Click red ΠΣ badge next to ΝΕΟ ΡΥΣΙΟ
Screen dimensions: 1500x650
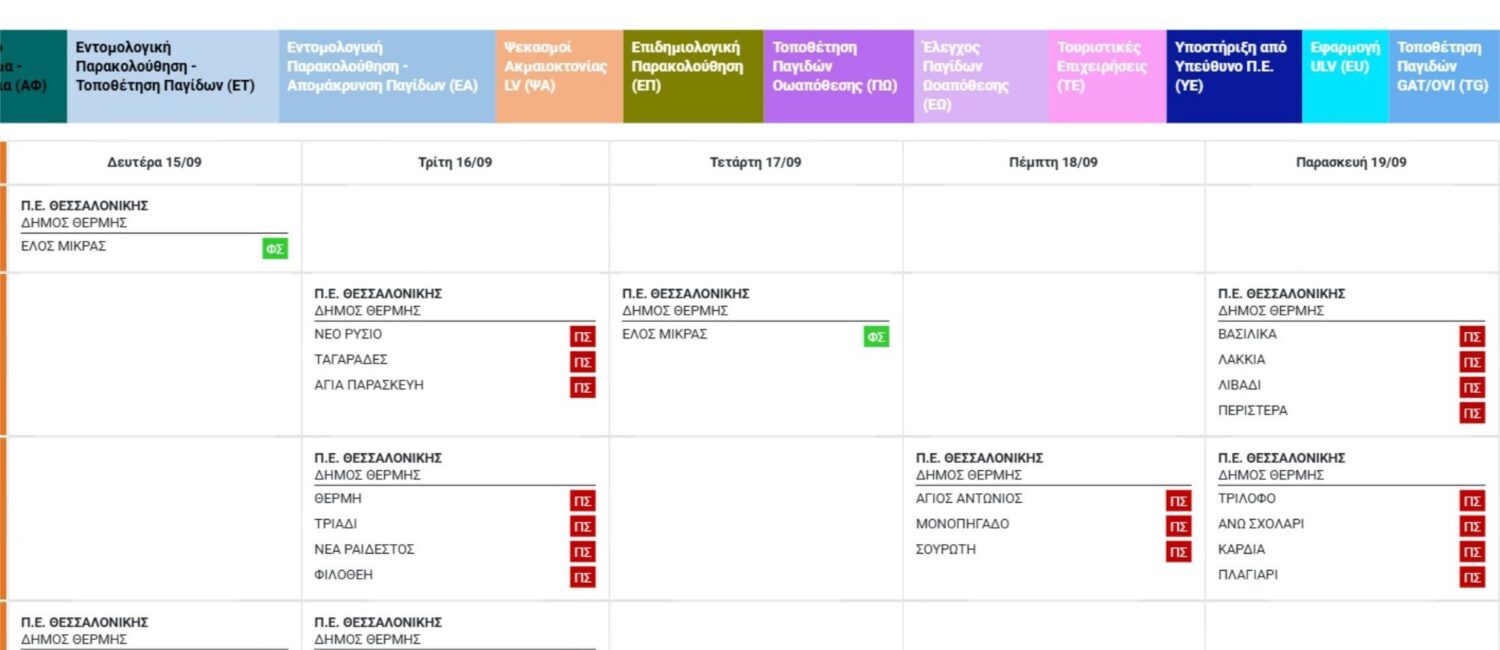coord(583,337)
